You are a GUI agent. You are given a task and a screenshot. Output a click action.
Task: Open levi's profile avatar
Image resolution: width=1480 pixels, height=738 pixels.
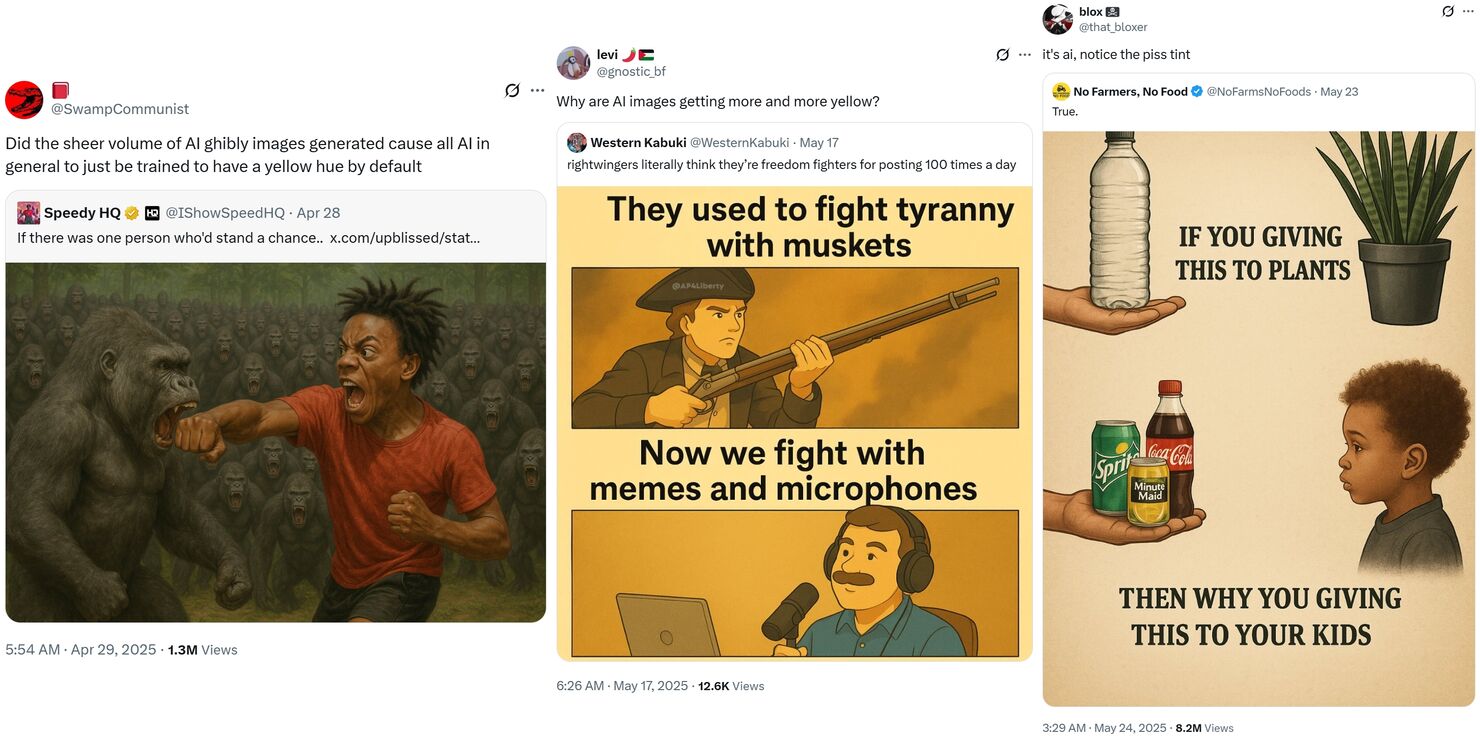pyautogui.click(x=573, y=63)
